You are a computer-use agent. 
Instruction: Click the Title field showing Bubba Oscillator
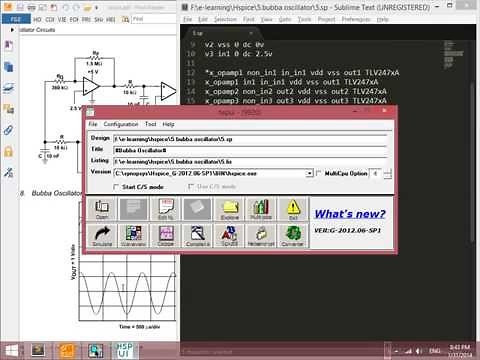[250, 150]
